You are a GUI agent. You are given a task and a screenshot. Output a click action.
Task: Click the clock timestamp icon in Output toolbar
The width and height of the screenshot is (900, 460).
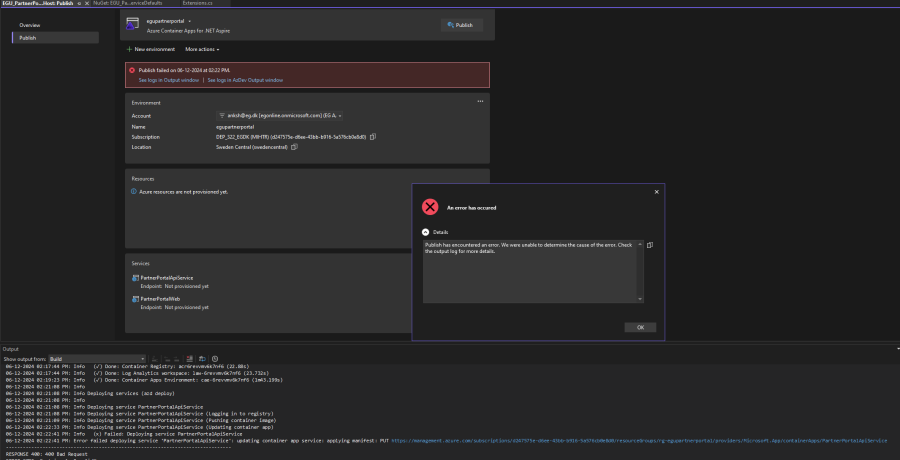tap(215, 359)
